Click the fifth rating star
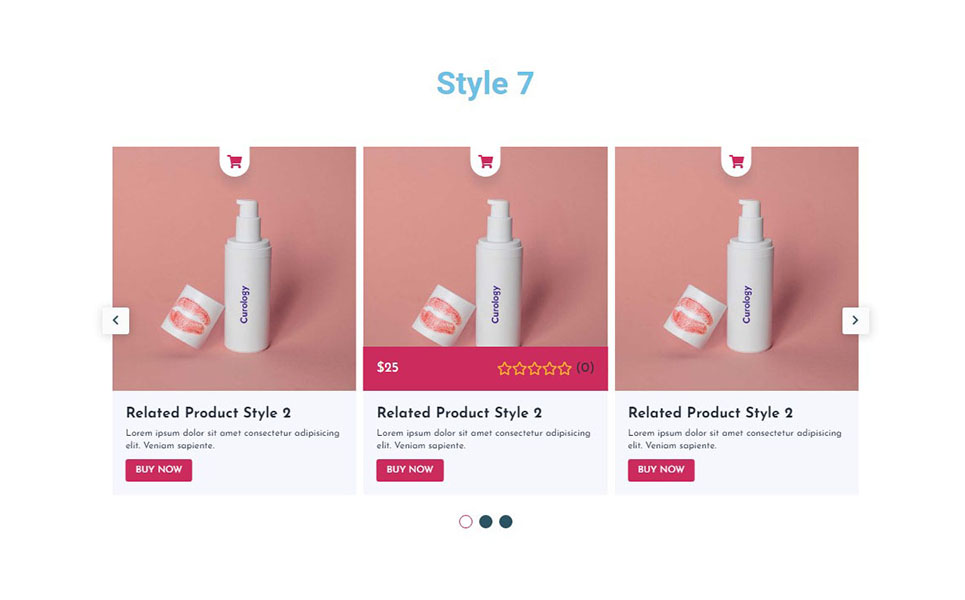The height and width of the screenshot is (600, 965). pyautogui.click(x=565, y=369)
